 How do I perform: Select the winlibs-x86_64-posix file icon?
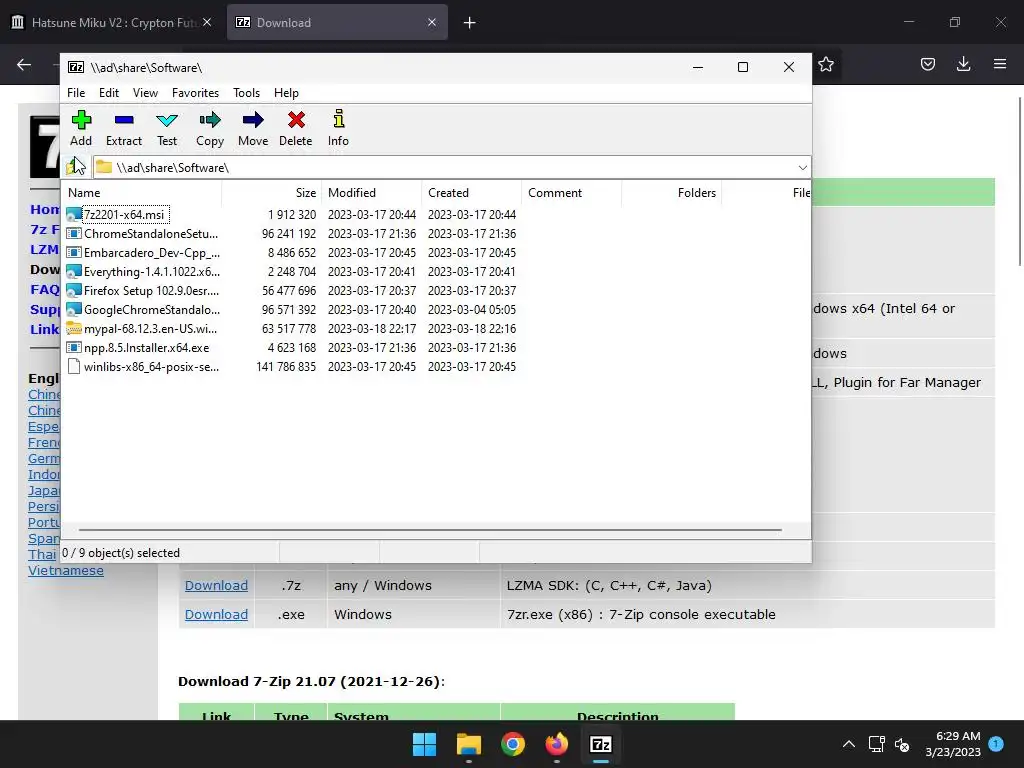(74, 366)
